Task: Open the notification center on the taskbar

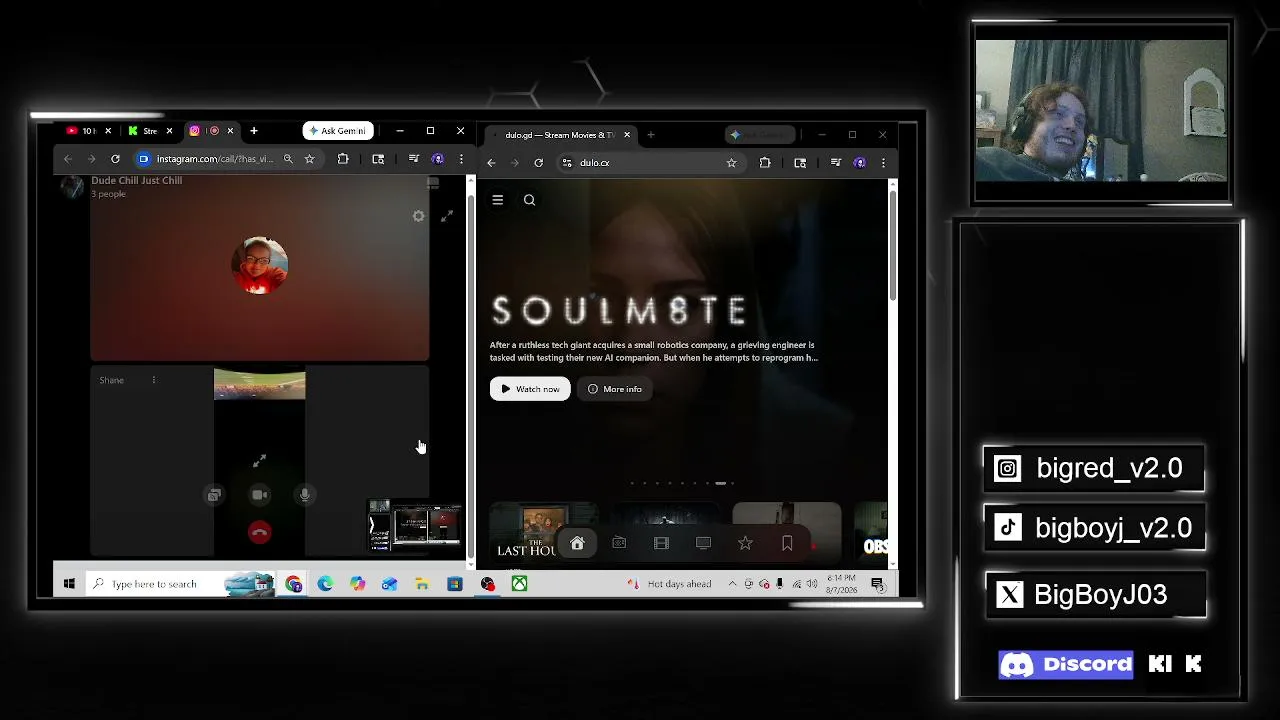Action: [x=877, y=584]
